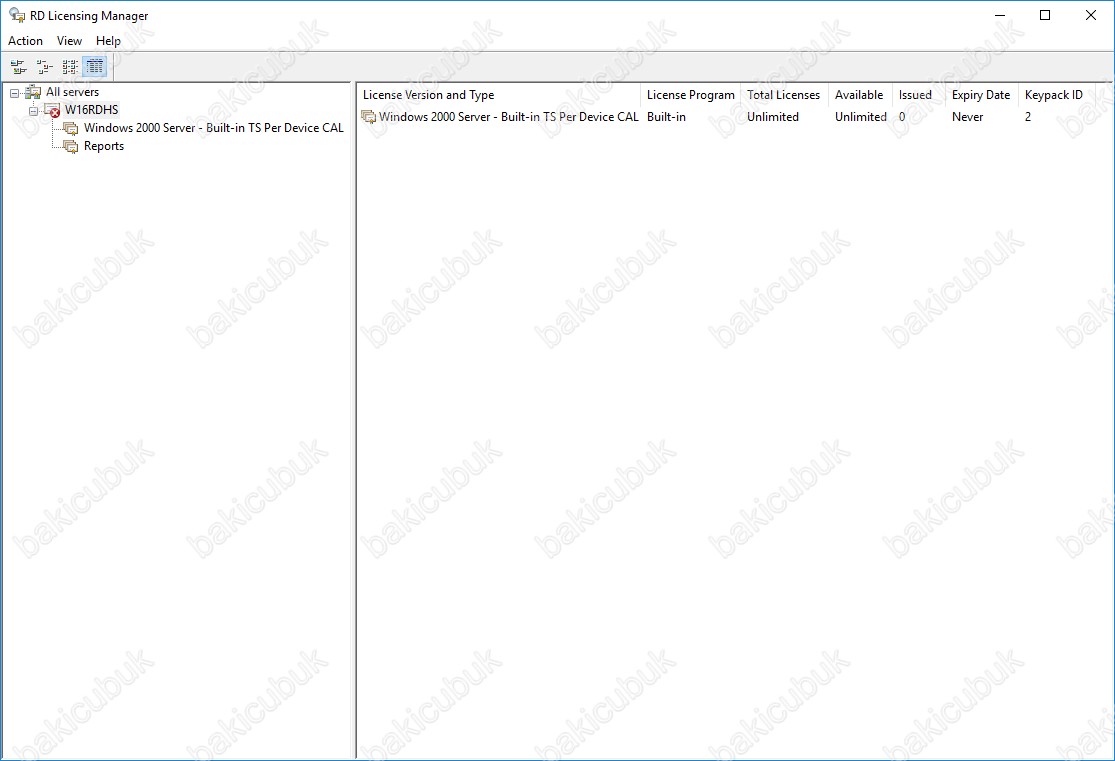Sort by License Version and Type column
The image size is (1115, 761).
[498, 95]
